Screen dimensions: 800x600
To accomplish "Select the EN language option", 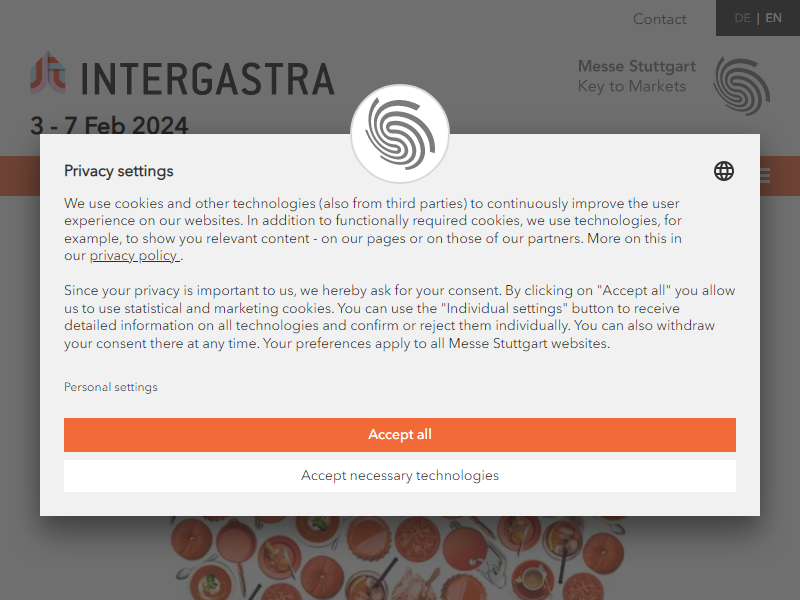I will coord(773,18).
